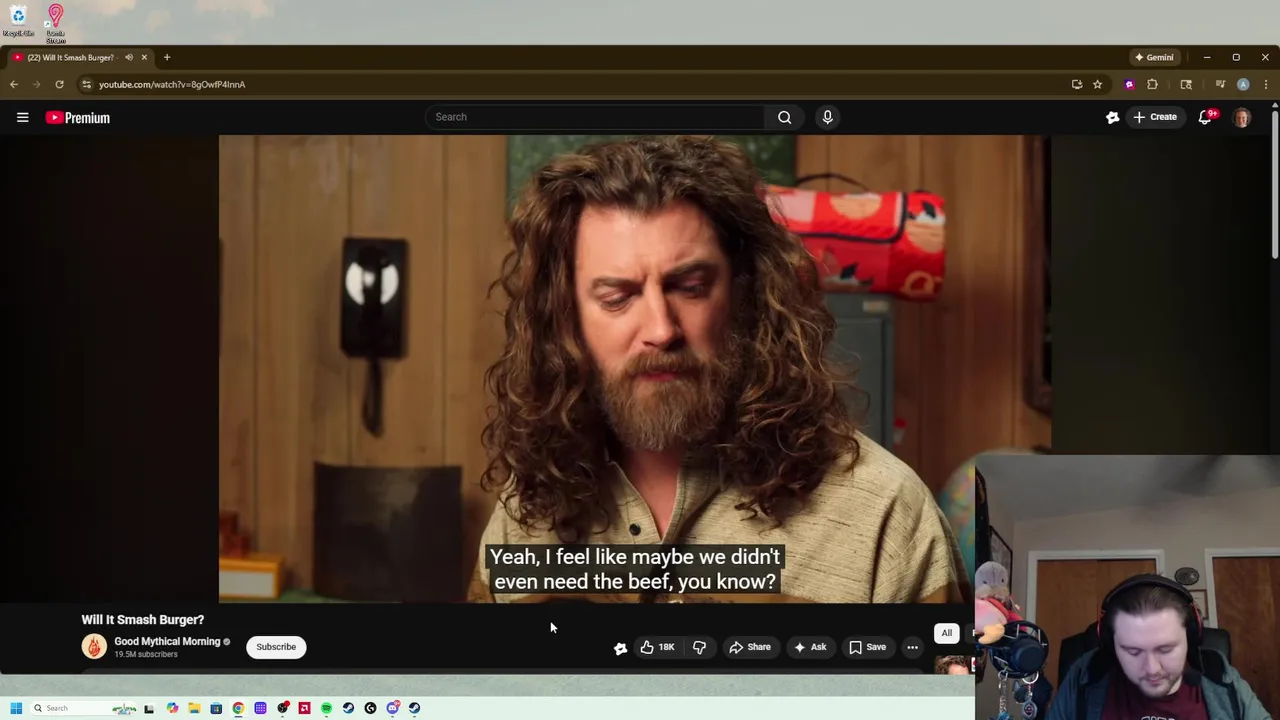Screen dimensions: 1280x720
Task: Go back in browser history
Action: tap(14, 84)
